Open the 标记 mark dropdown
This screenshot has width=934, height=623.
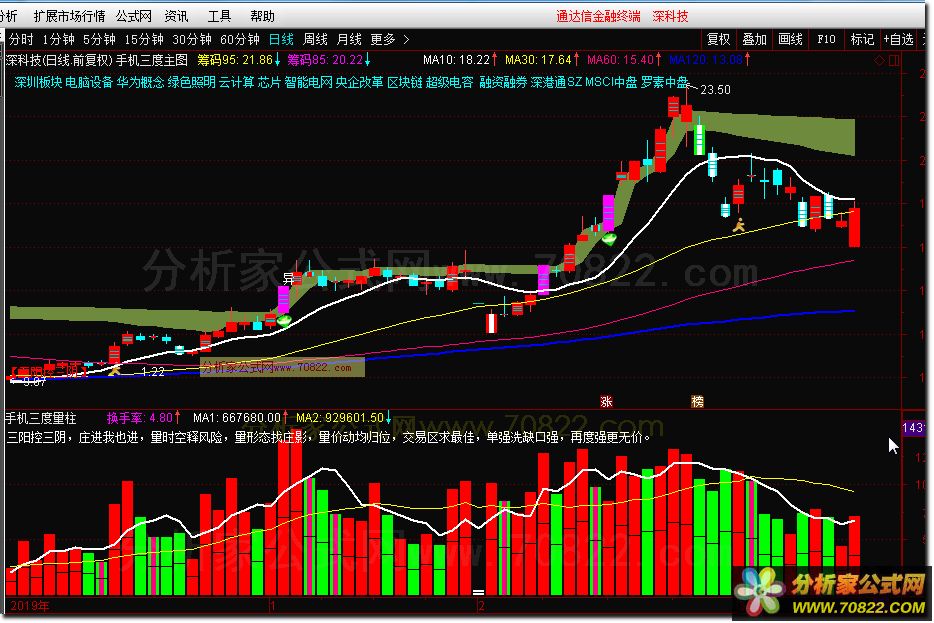pos(861,39)
